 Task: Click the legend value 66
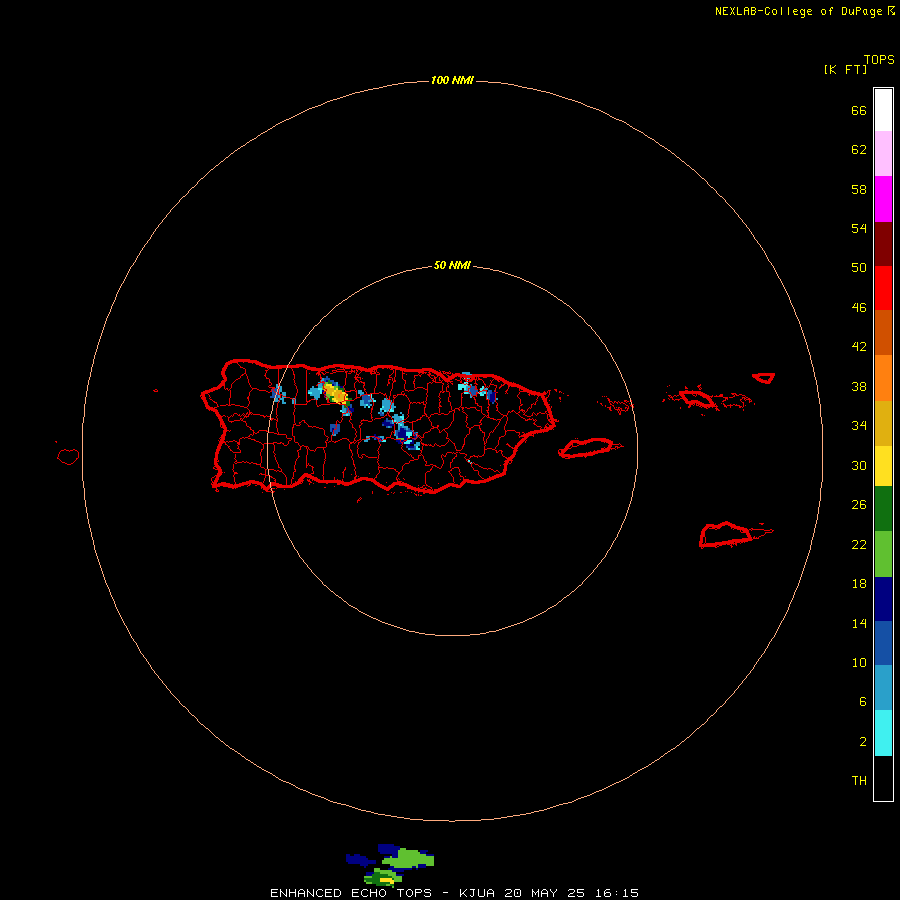(x=859, y=110)
